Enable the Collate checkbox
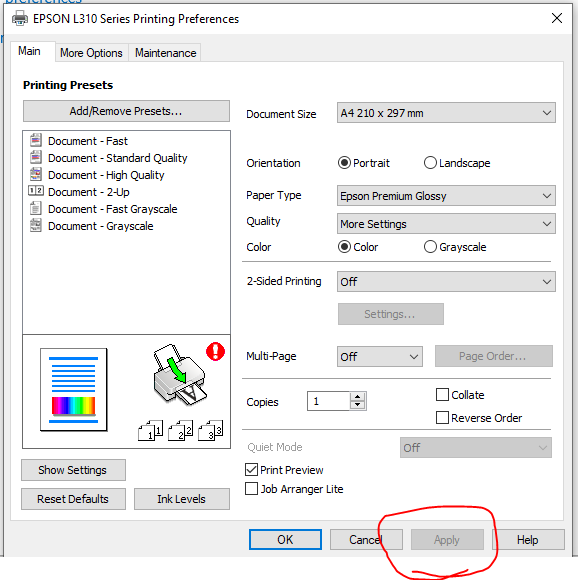Viewport: 578px width, 580px height. point(442,395)
